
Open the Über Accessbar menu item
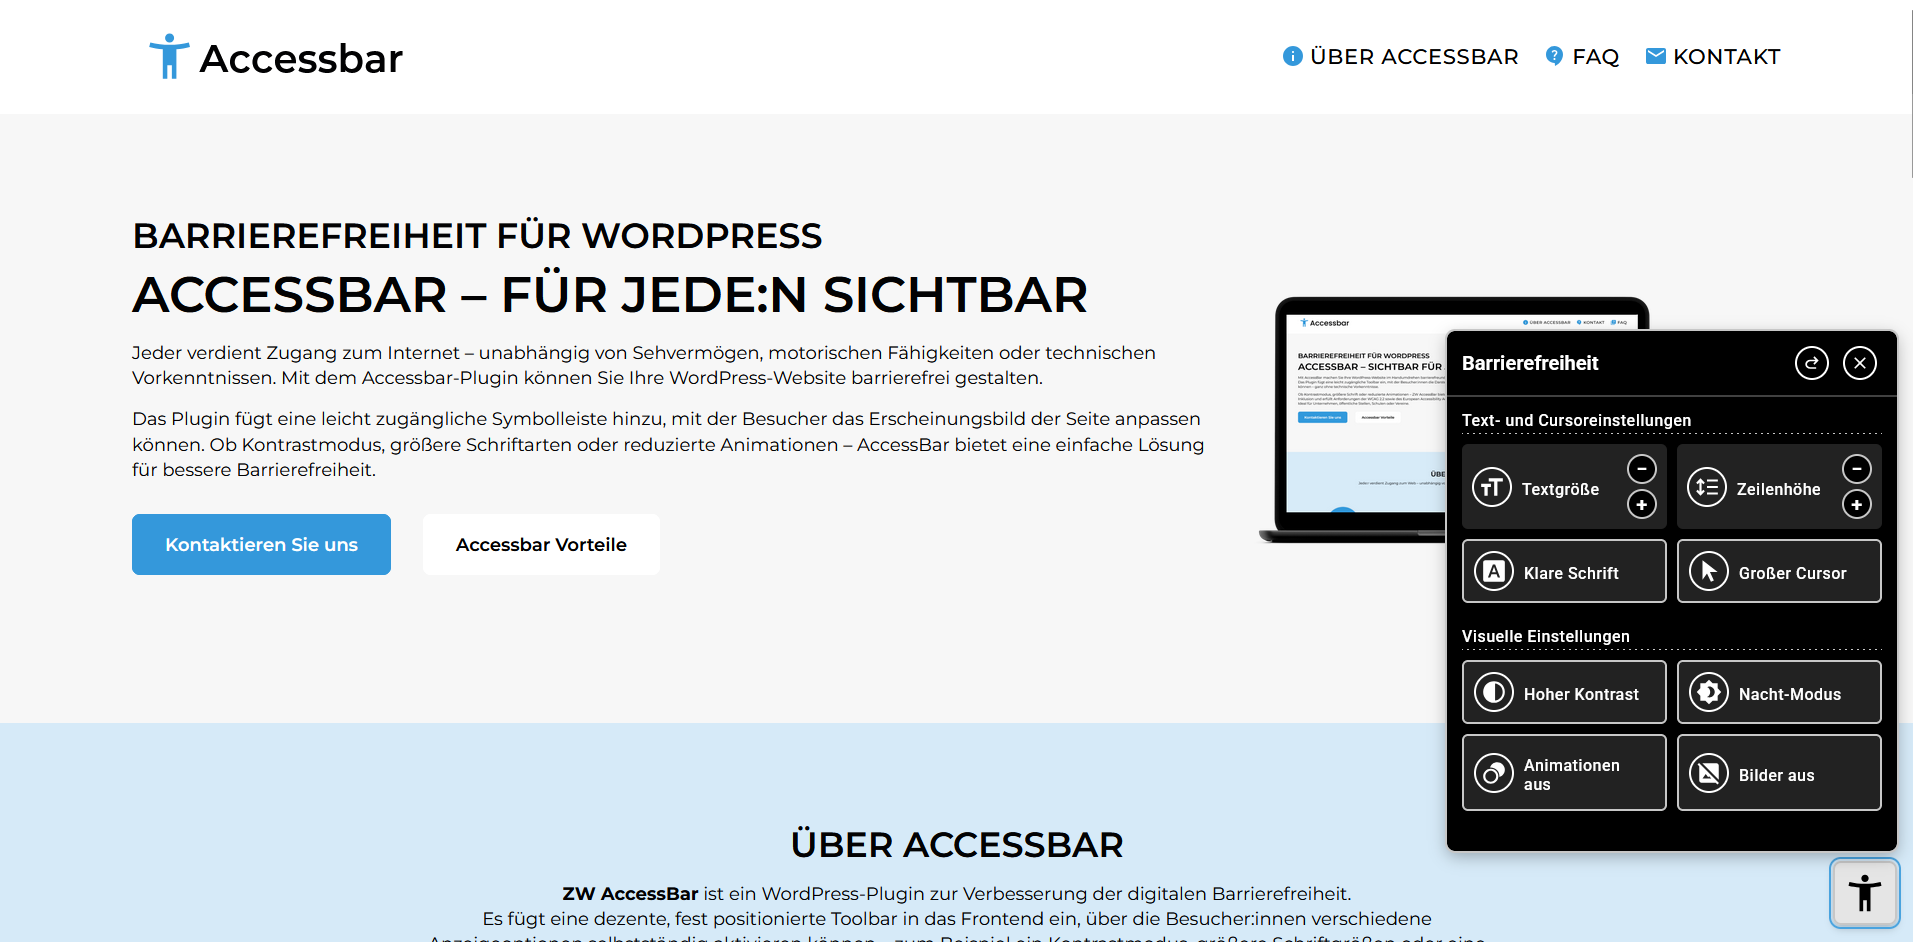(x=1400, y=57)
